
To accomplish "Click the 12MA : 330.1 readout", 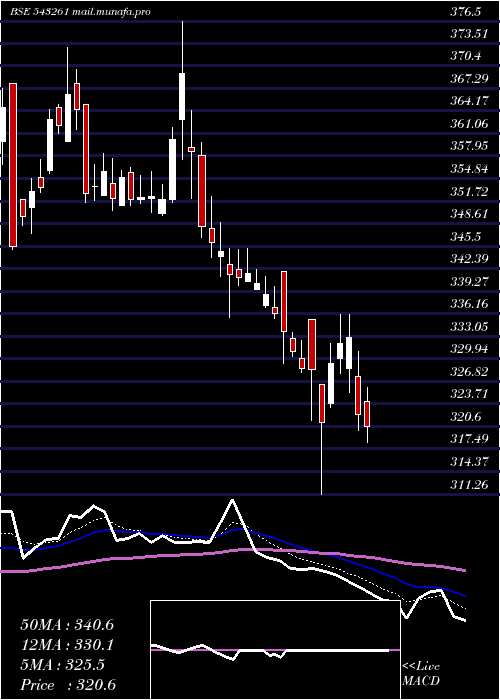I will pyautogui.click(x=67, y=645).
